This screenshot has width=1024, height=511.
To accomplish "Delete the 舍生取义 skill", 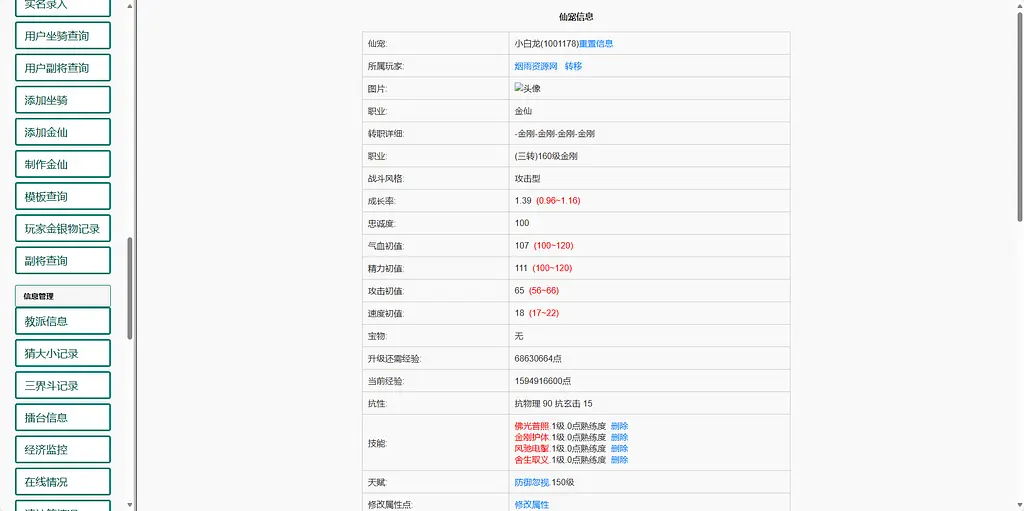I will (619, 459).
